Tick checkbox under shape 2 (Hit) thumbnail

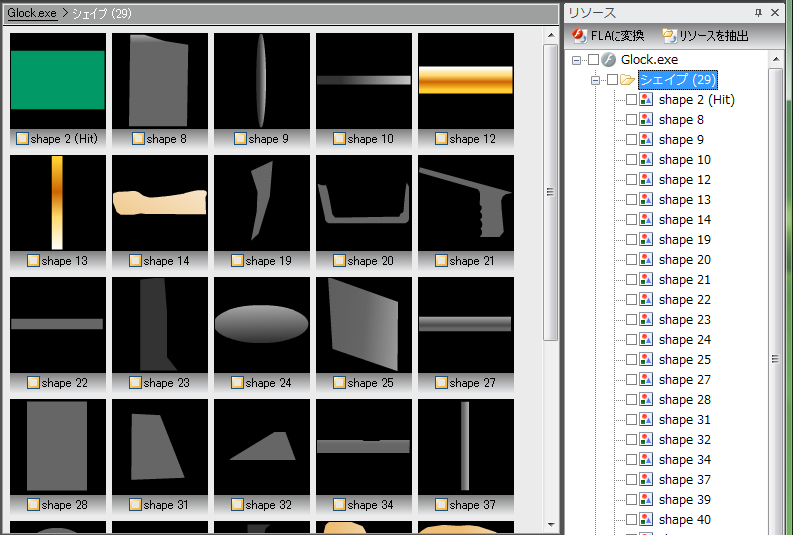[x=22, y=139]
